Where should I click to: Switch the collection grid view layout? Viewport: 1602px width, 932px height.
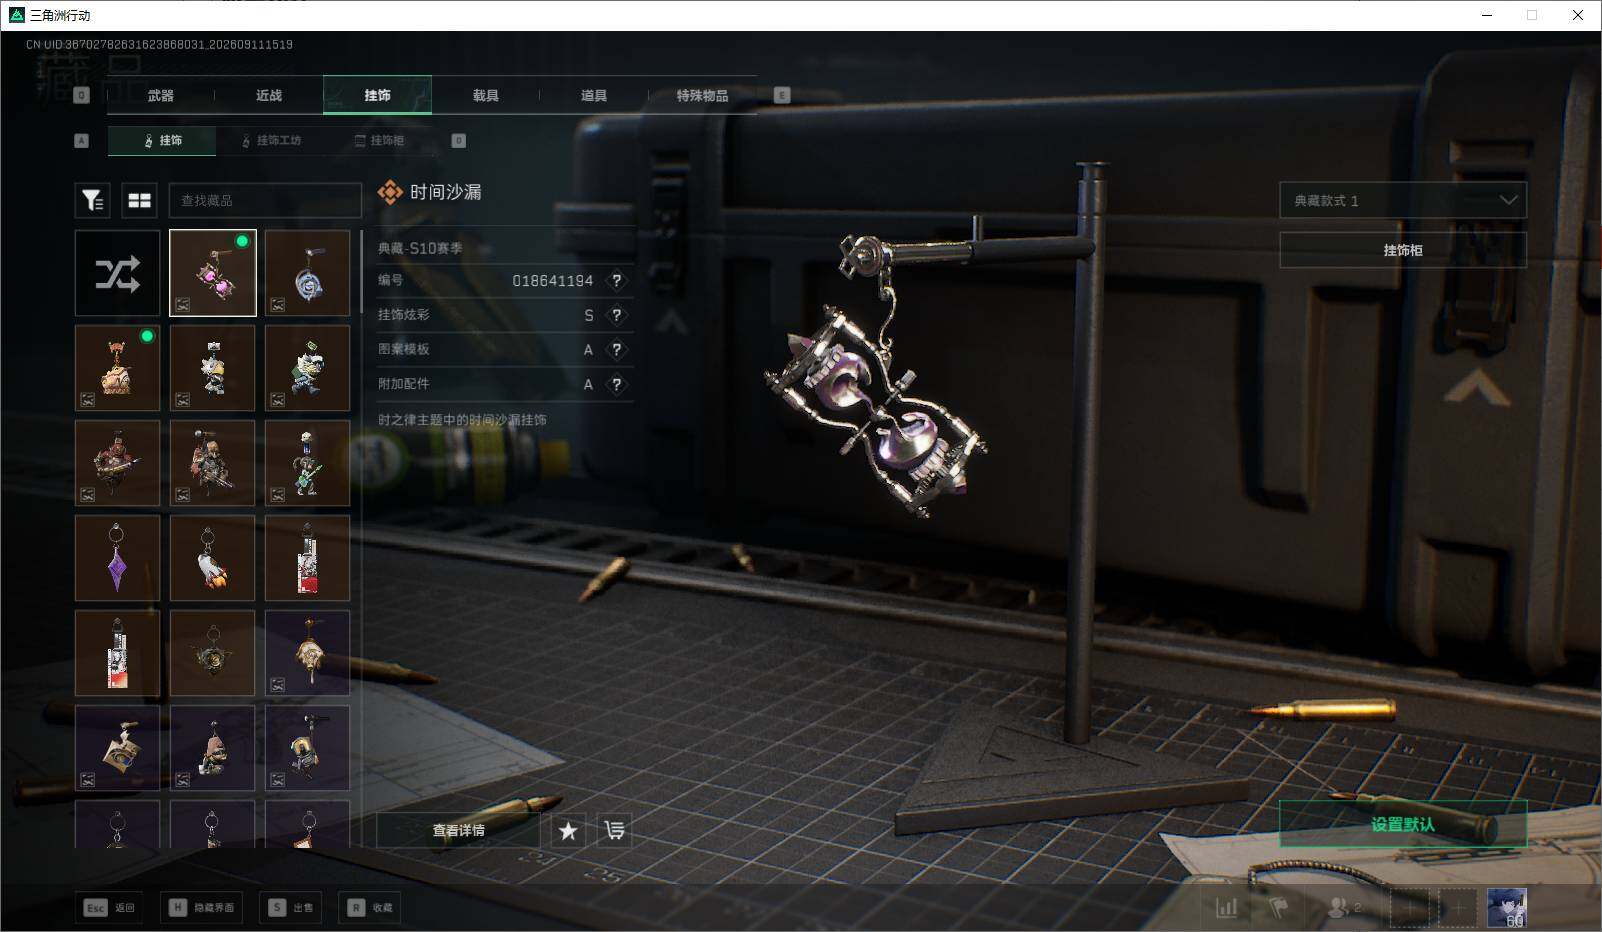tap(140, 201)
